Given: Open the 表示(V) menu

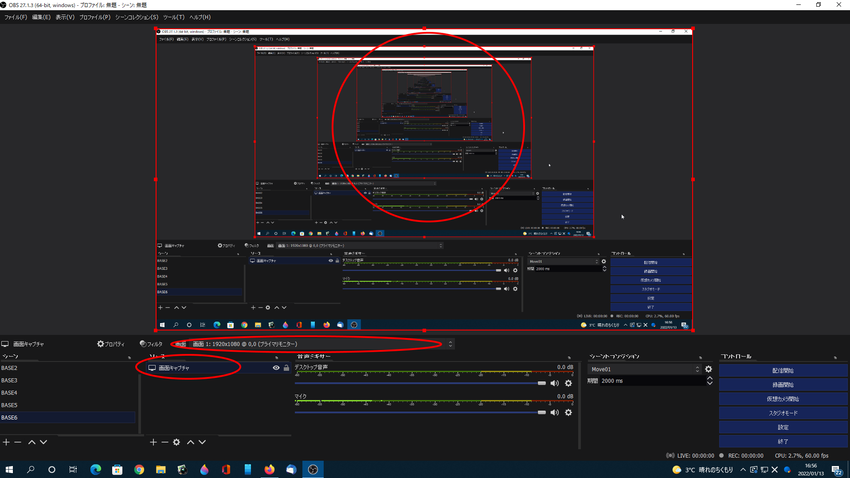Looking at the screenshot, I should [x=65, y=17].
